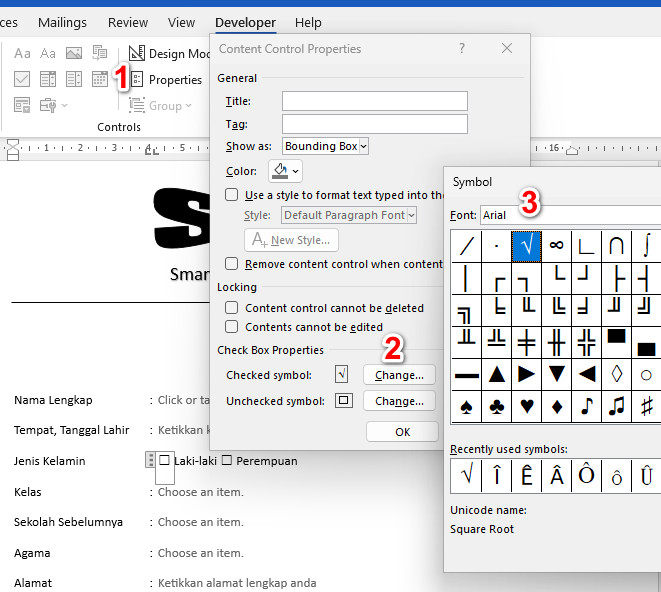
Task: Click into the Title text field
Action: (374, 101)
